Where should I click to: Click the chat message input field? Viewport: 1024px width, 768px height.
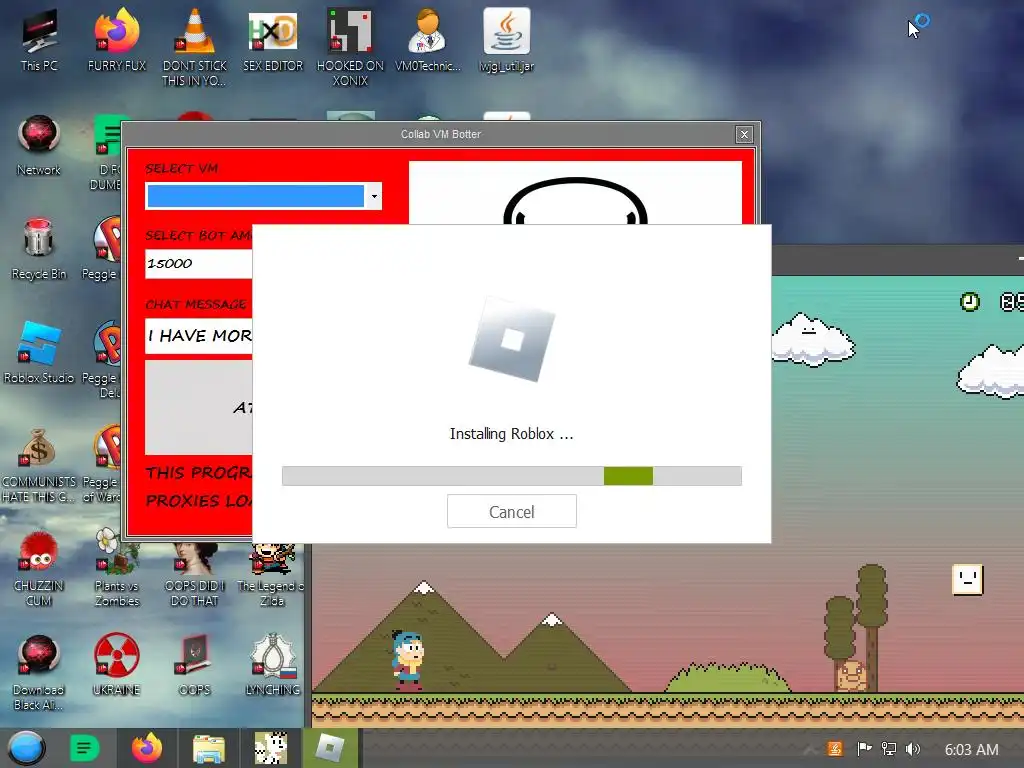coord(199,336)
